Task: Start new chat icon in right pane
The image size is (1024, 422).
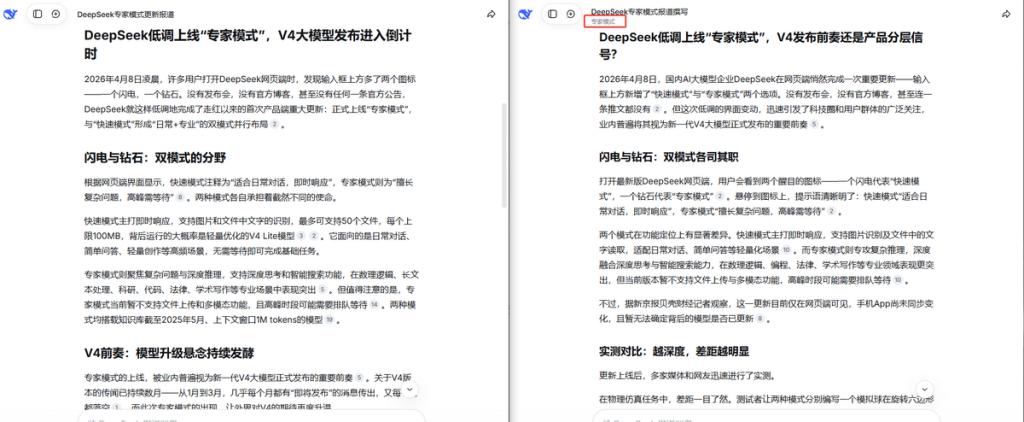Action: (x=570, y=15)
